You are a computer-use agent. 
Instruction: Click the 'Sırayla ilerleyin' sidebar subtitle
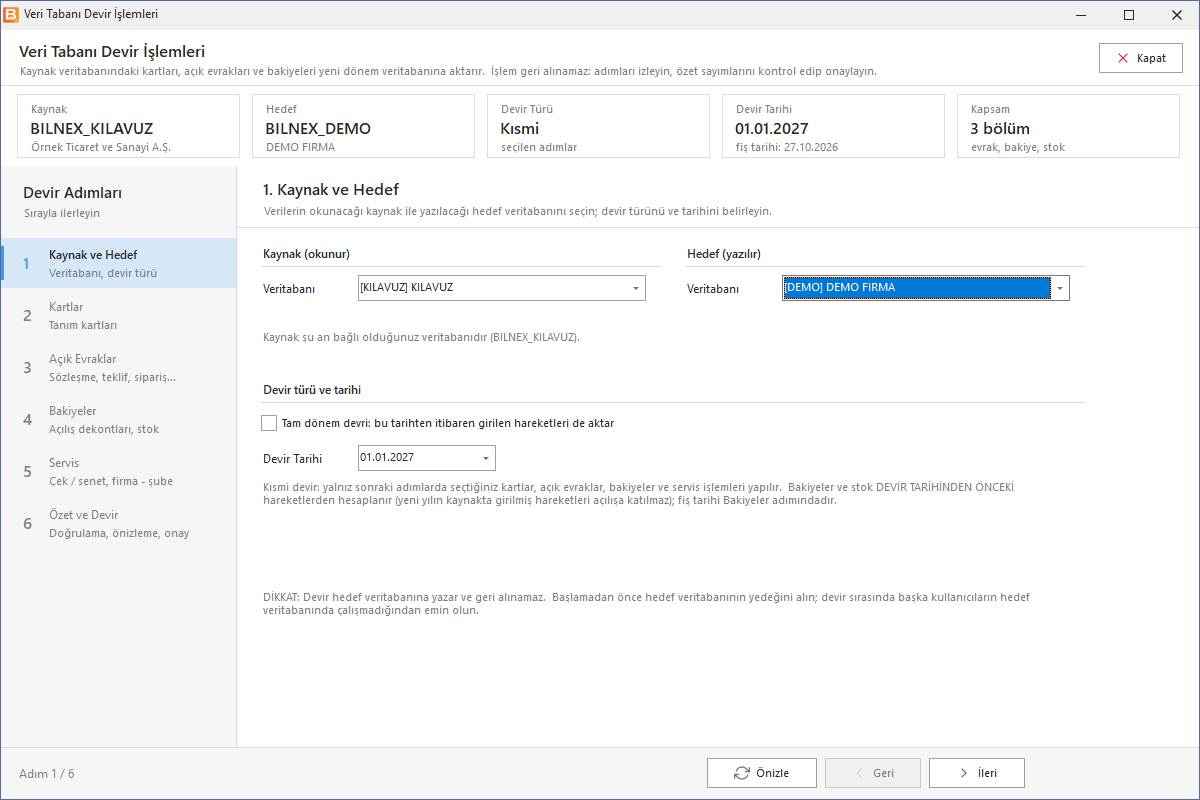tap(62, 213)
